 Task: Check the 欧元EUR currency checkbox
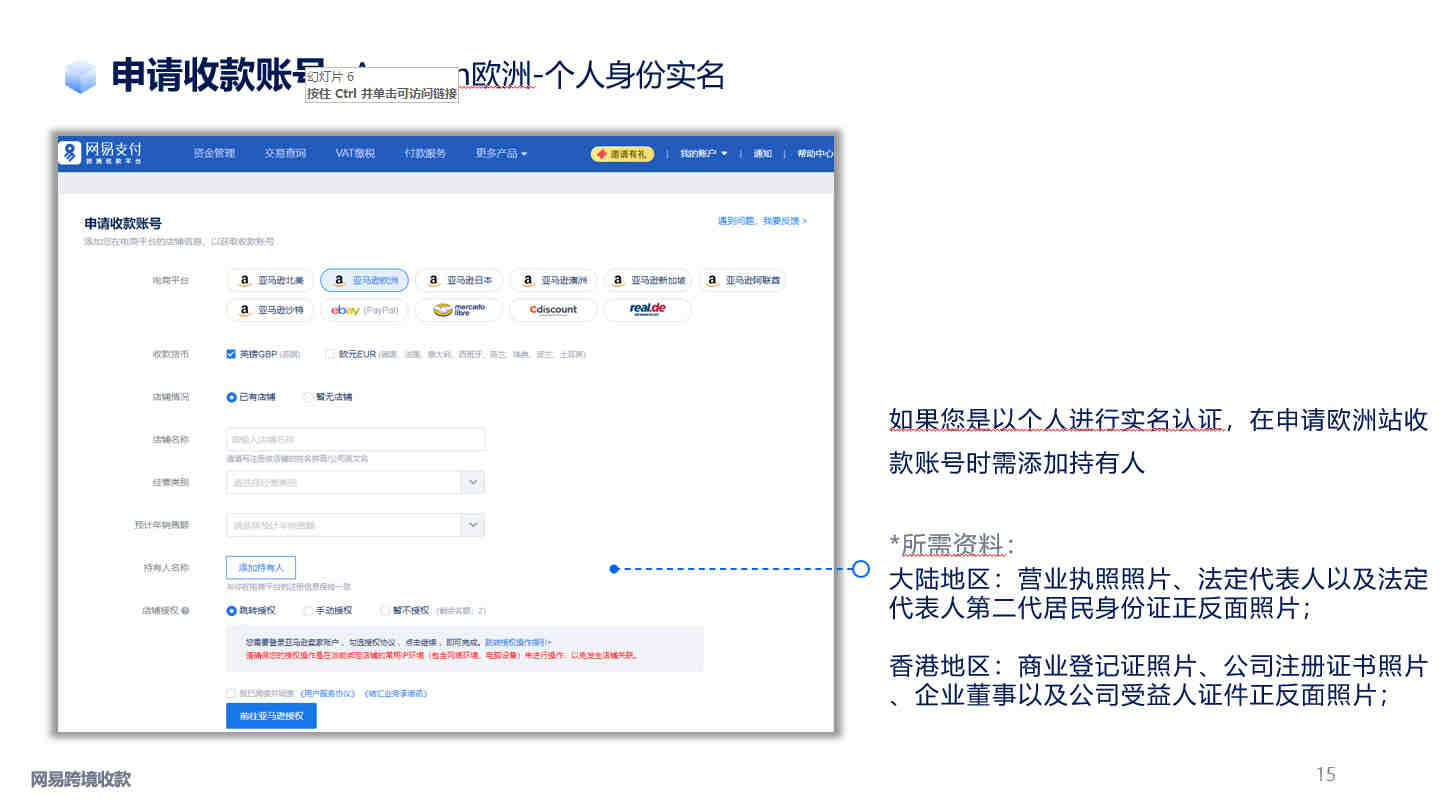(330, 354)
